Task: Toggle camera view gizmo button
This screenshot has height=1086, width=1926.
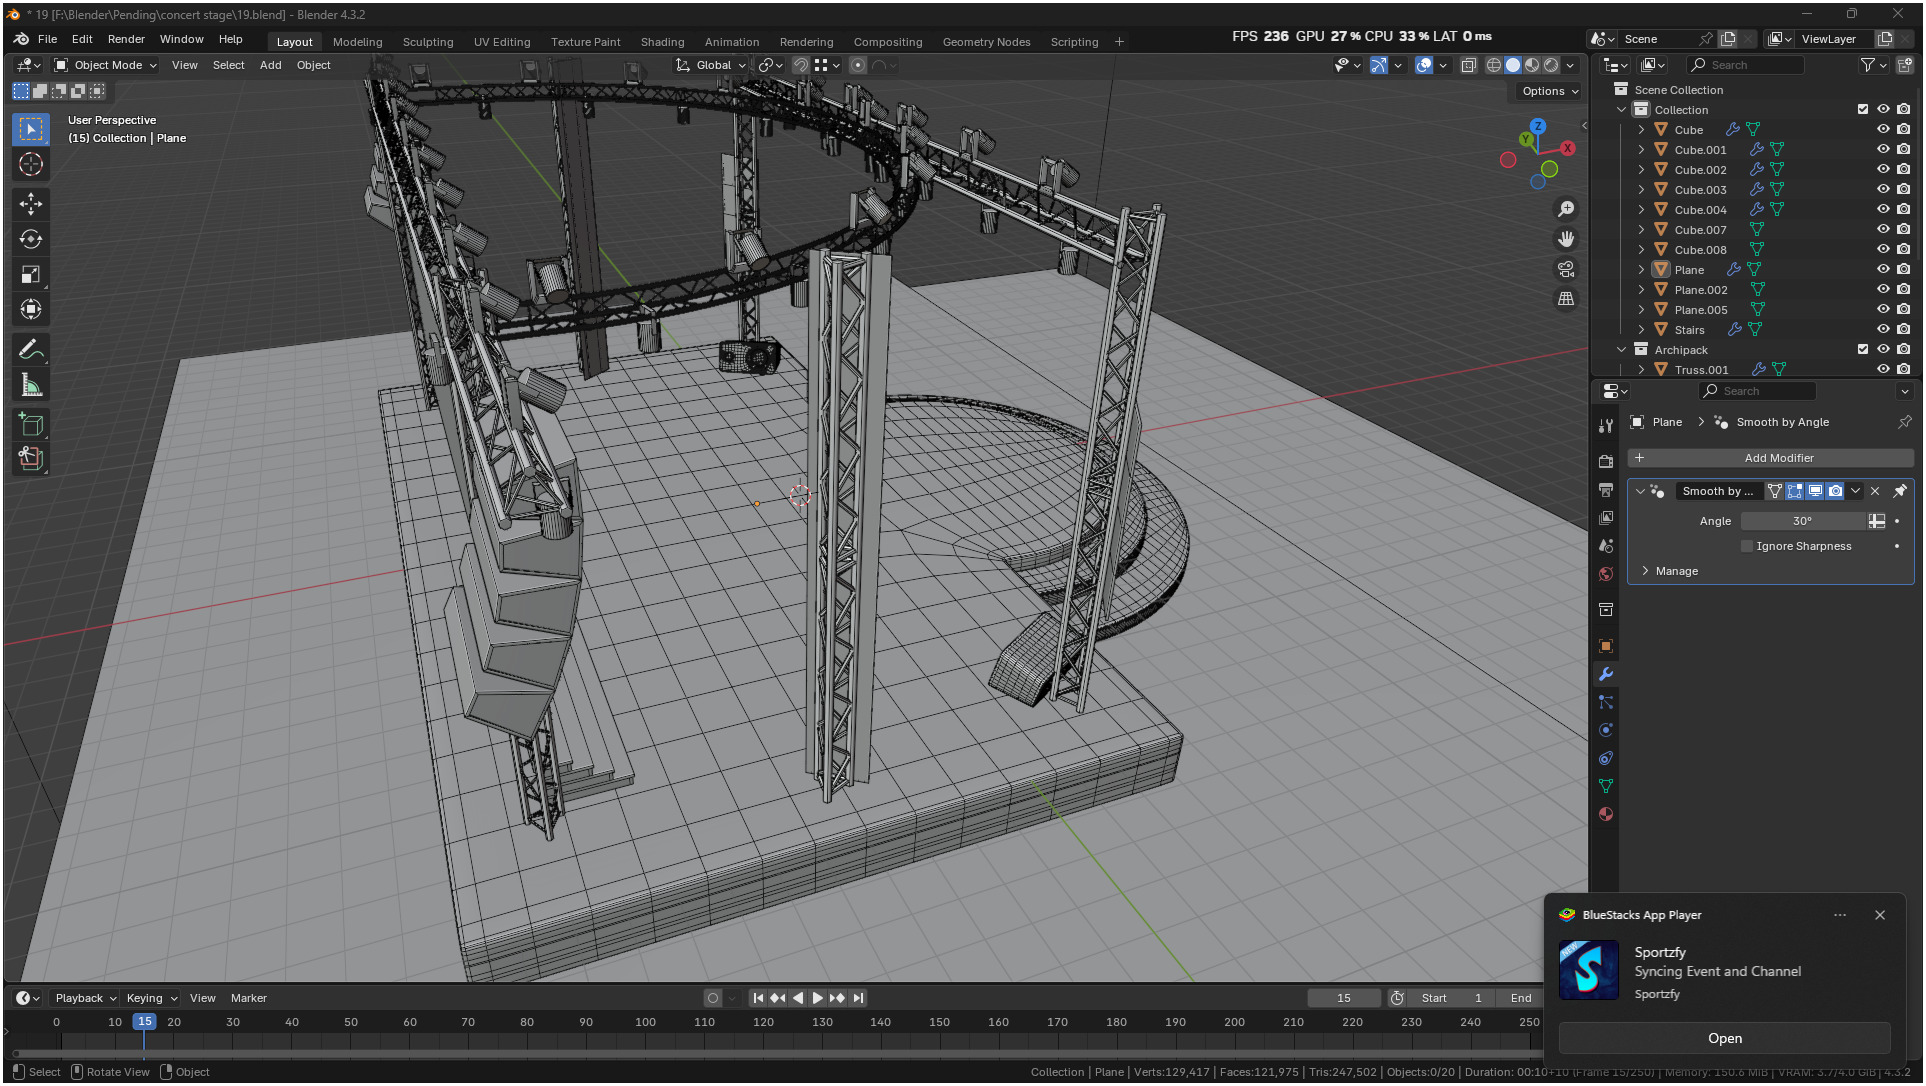Action: pyautogui.click(x=1566, y=269)
